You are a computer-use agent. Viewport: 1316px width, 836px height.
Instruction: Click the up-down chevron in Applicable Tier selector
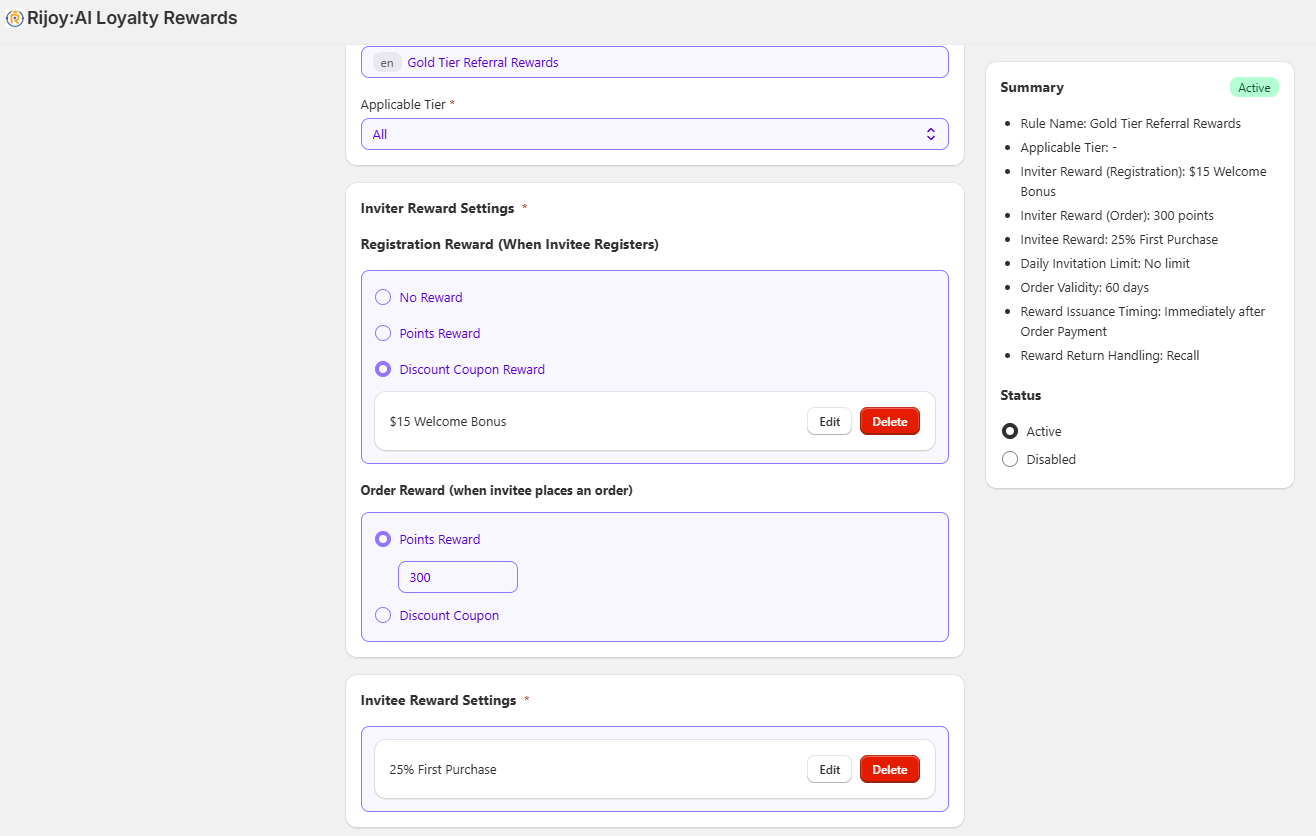coord(930,134)
